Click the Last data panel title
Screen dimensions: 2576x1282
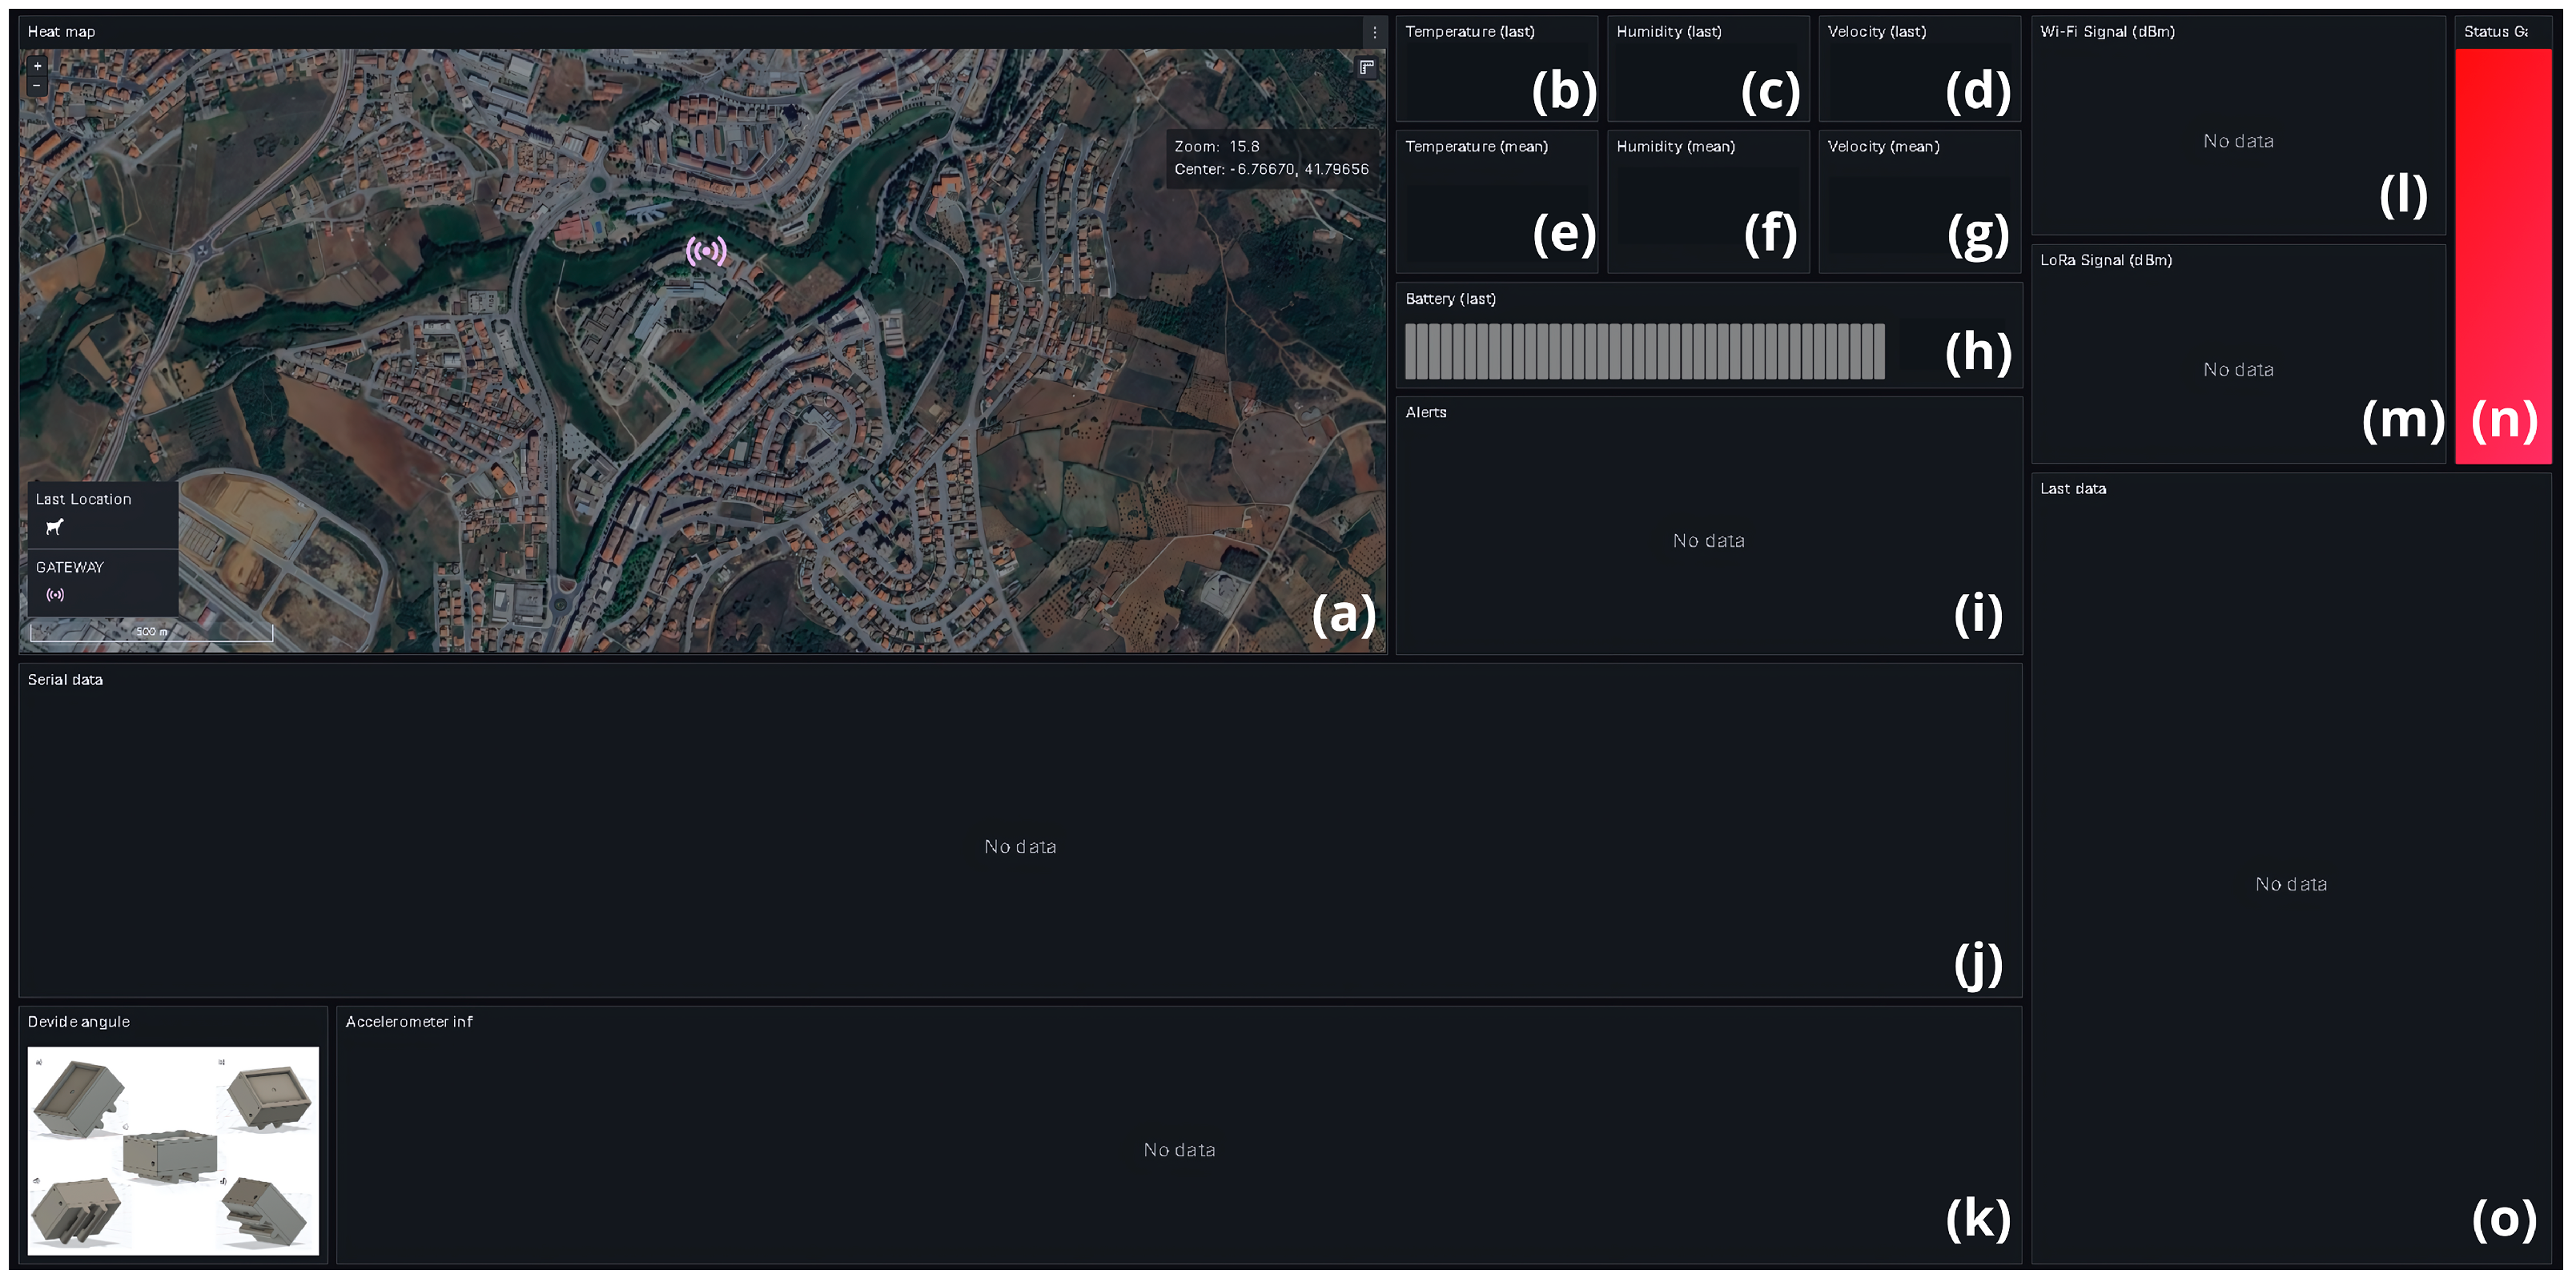[2072, 489]
